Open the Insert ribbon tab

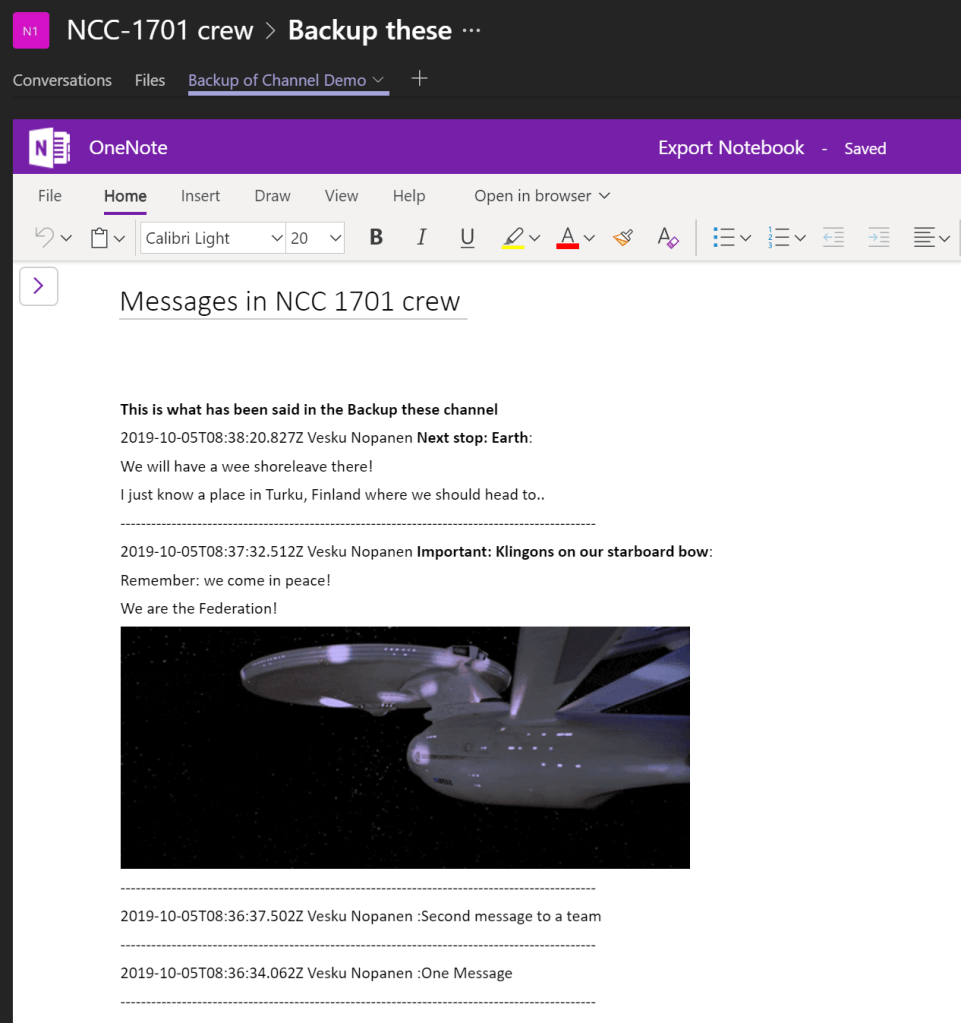coord(200,196)
